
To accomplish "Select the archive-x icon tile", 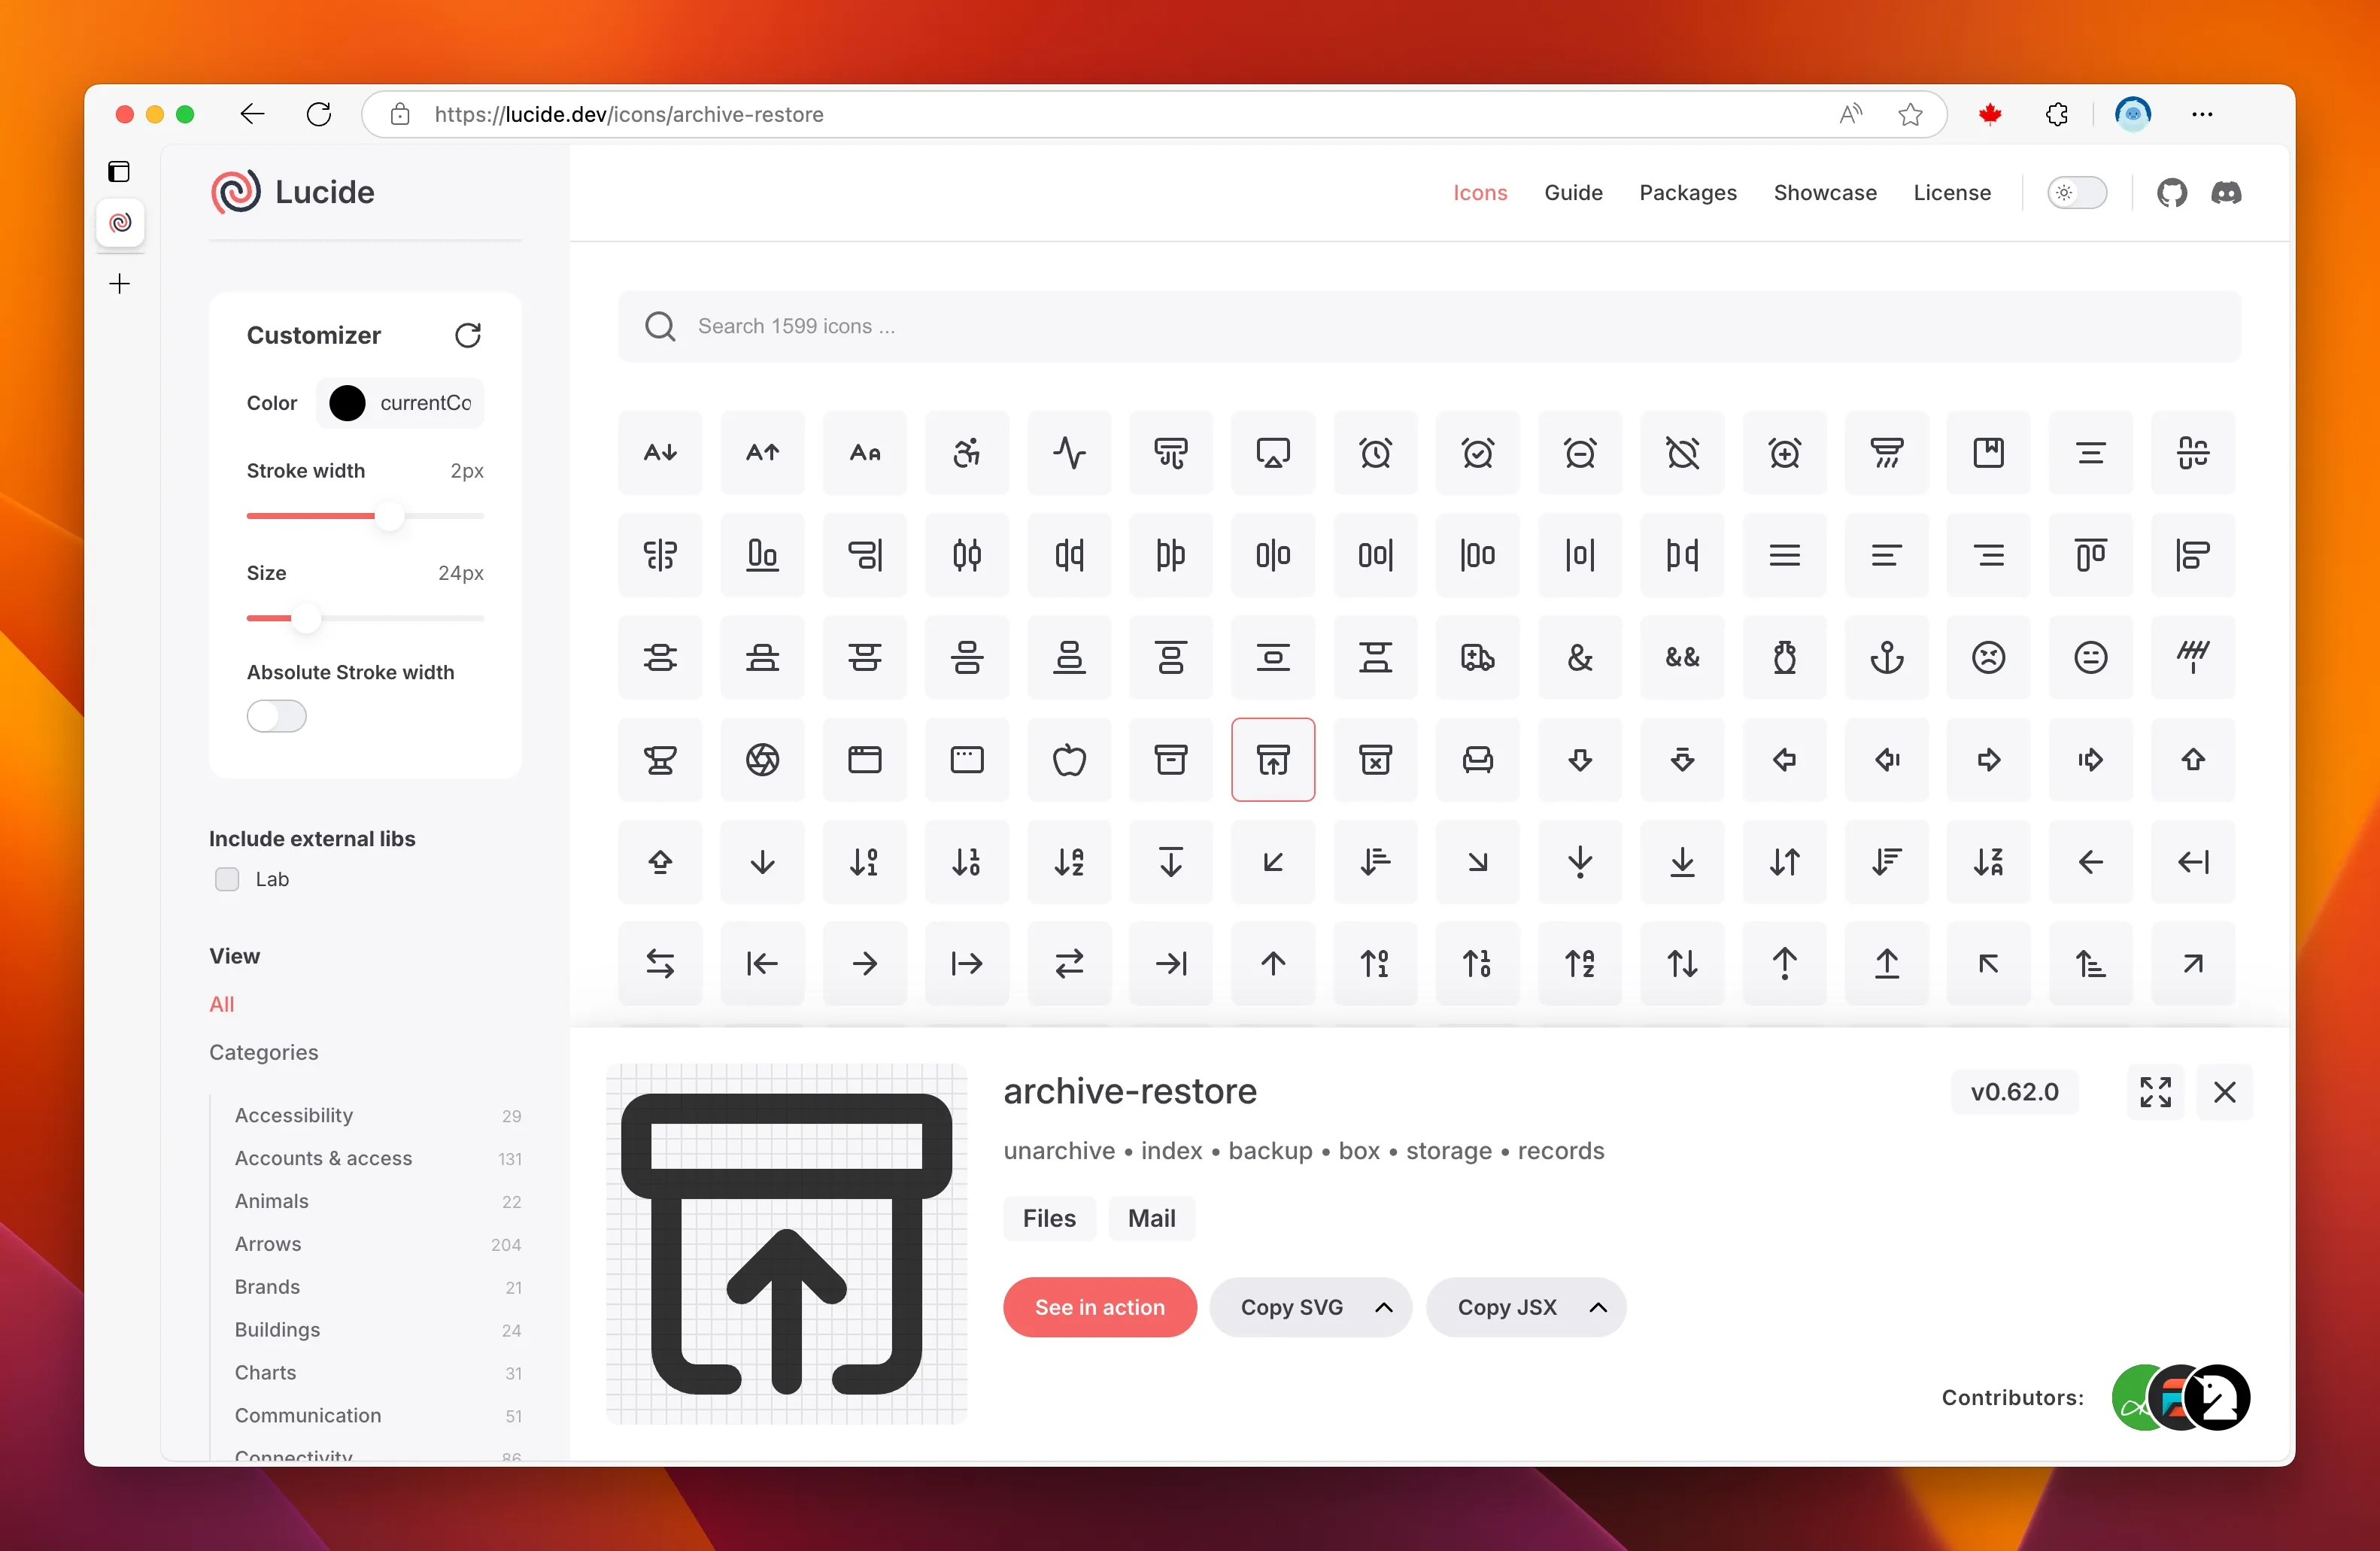I will coord(1375,760).
